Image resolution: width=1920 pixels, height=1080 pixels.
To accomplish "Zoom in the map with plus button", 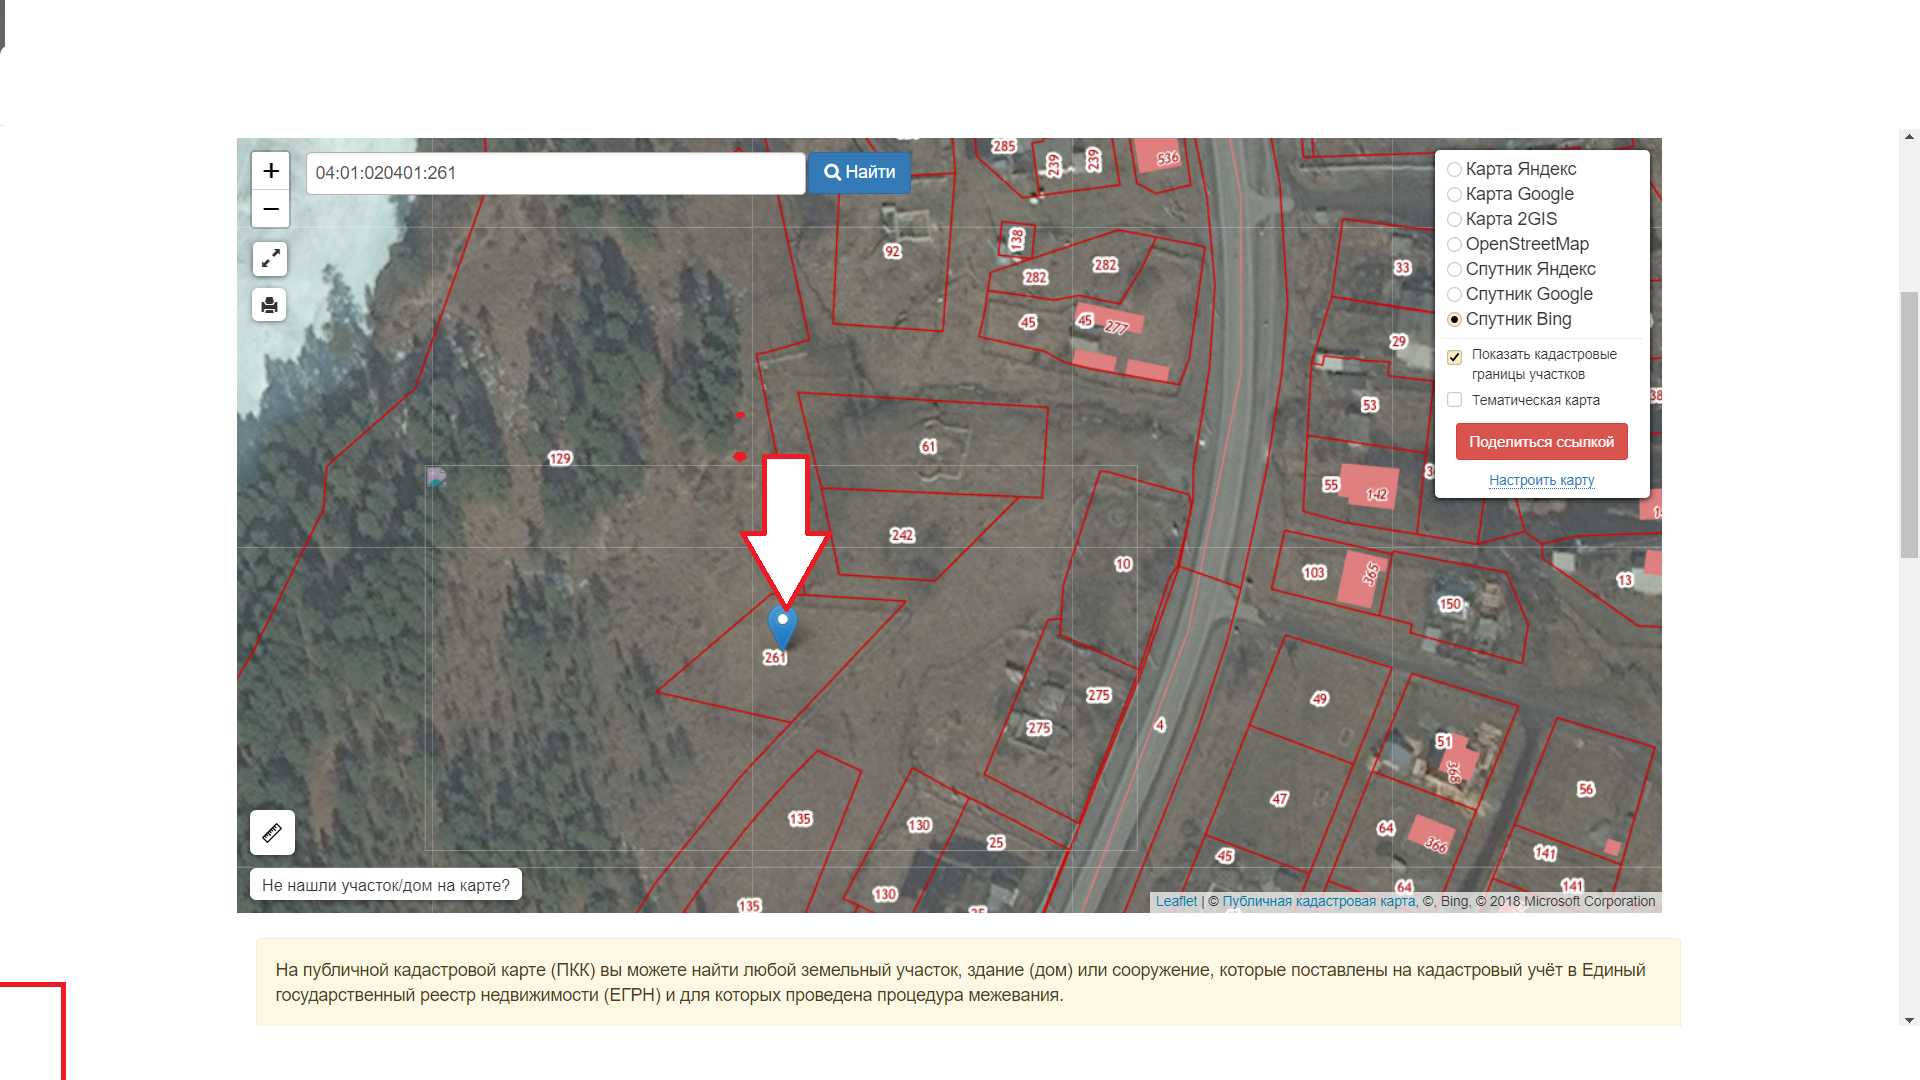I will click(x=270, y=171).
